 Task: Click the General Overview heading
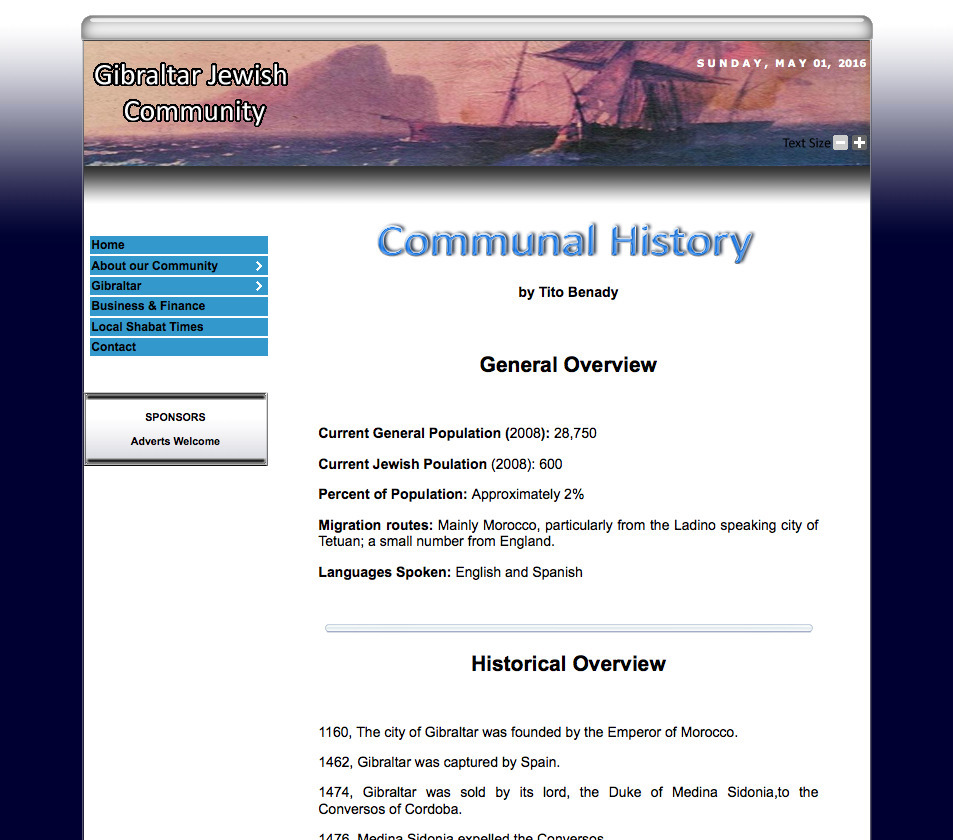pyautogui.click(x=567, y=364)
